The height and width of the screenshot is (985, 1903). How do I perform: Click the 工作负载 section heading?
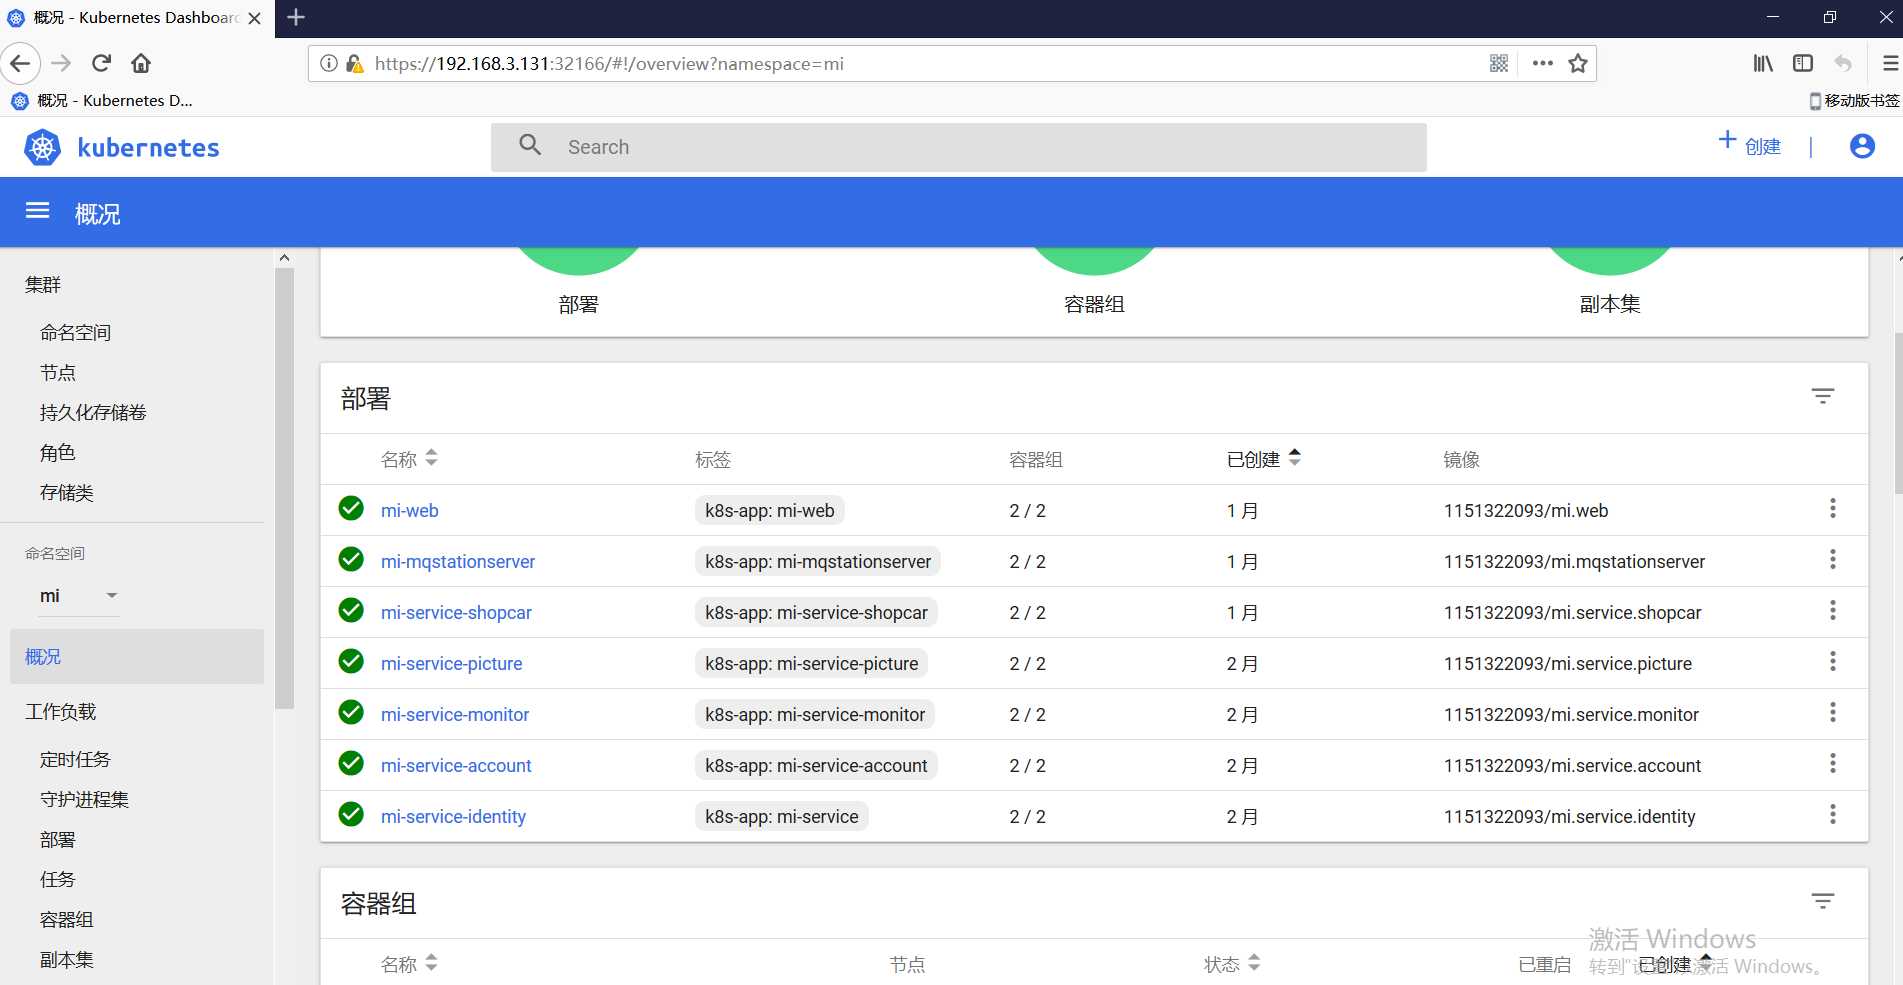60,712
